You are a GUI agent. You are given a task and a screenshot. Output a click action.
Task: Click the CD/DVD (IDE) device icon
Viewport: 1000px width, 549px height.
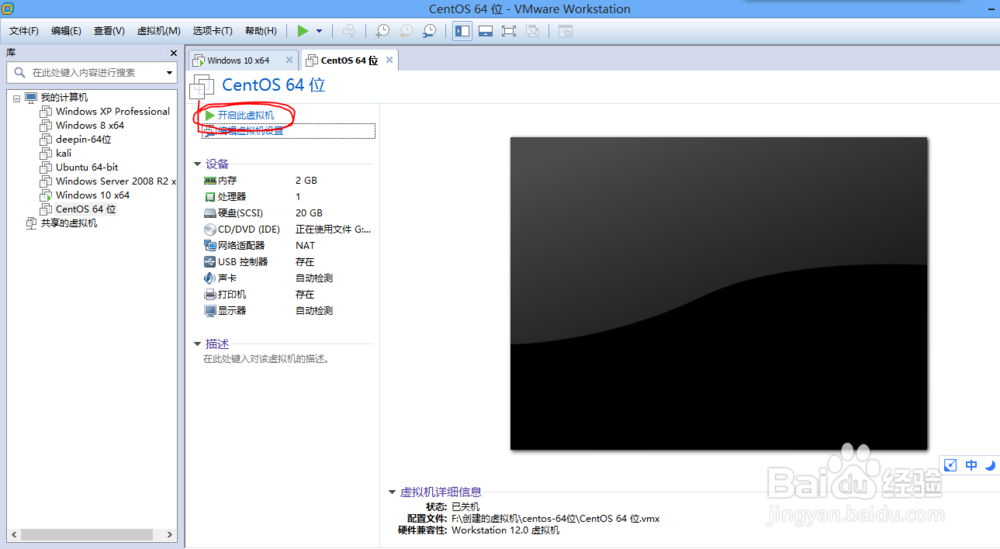(210, 230)
